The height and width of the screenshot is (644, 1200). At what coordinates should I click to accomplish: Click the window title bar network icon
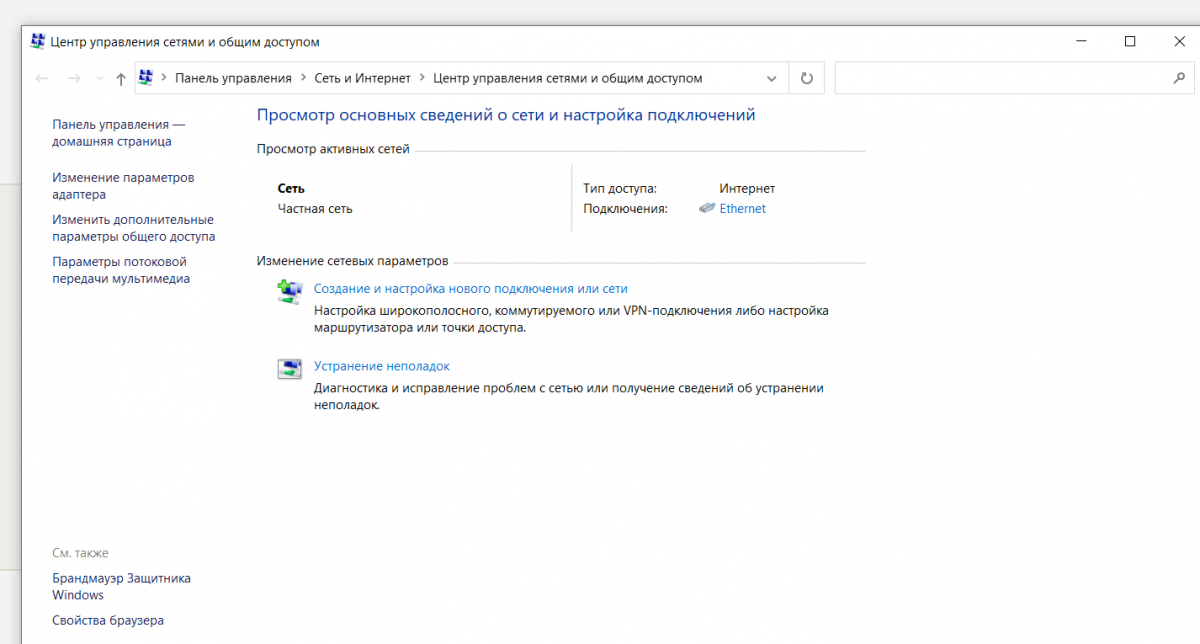(x=37, y=42)
